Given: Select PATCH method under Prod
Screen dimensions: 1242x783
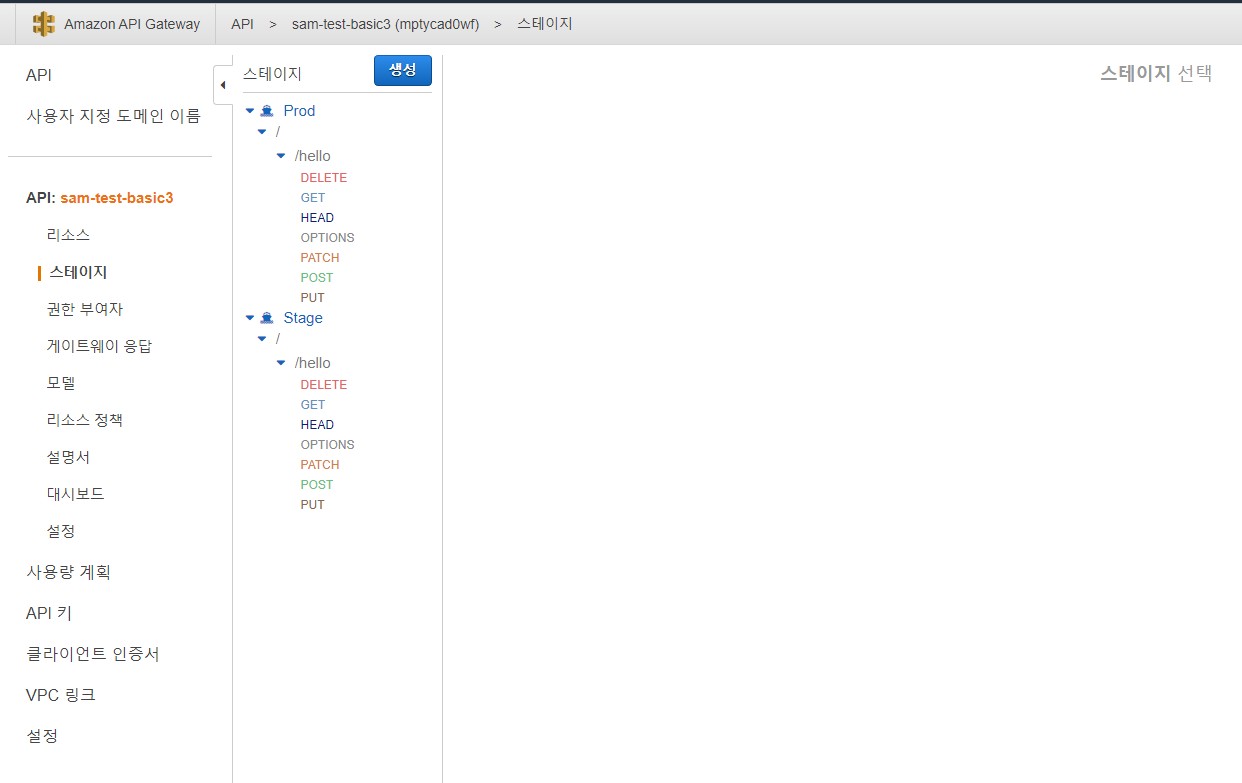Looking at the screenshot, I should pos(320,258).
